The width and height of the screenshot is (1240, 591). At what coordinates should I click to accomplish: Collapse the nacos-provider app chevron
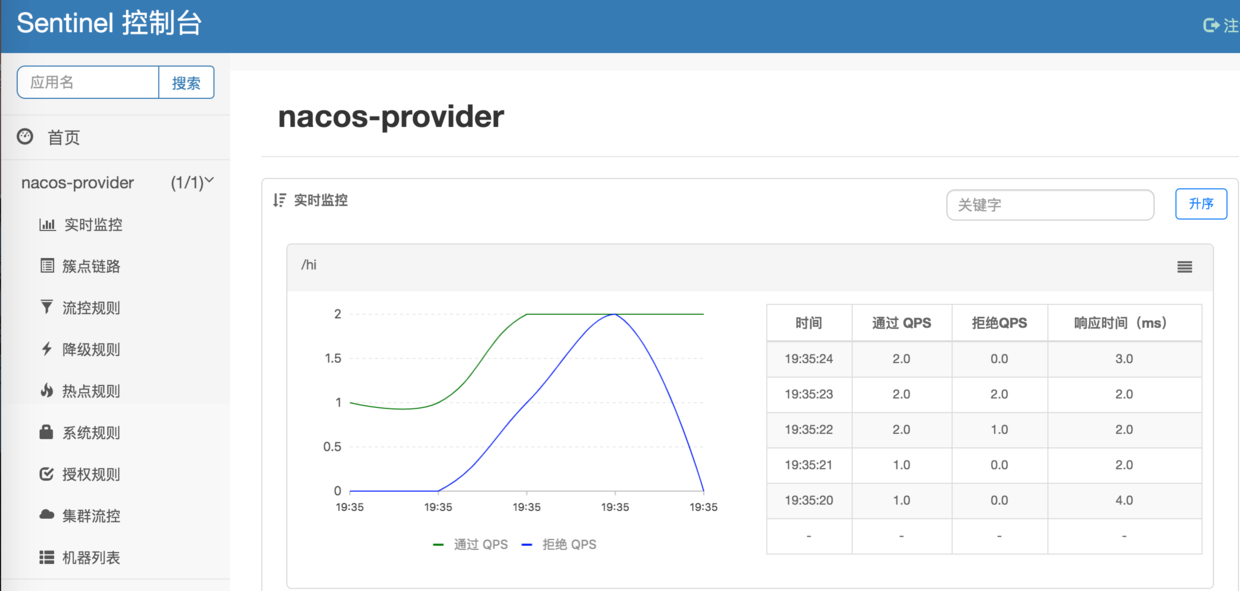coord(210,181)
